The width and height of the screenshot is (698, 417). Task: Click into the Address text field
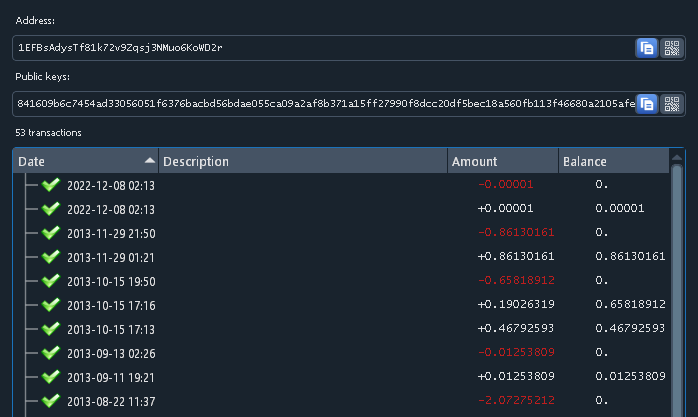[x=320, y=48]
